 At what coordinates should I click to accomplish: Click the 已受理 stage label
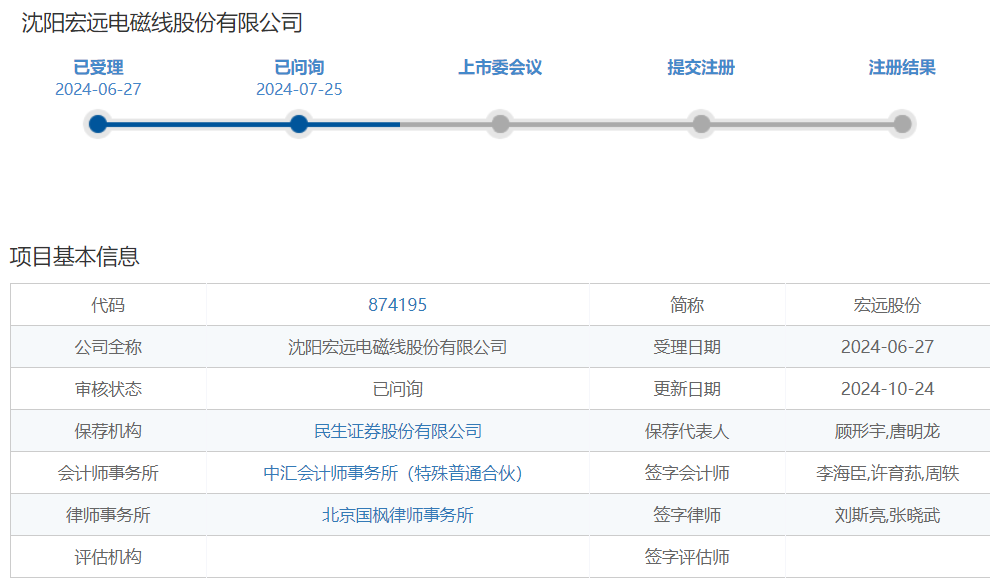pos(98,68)
